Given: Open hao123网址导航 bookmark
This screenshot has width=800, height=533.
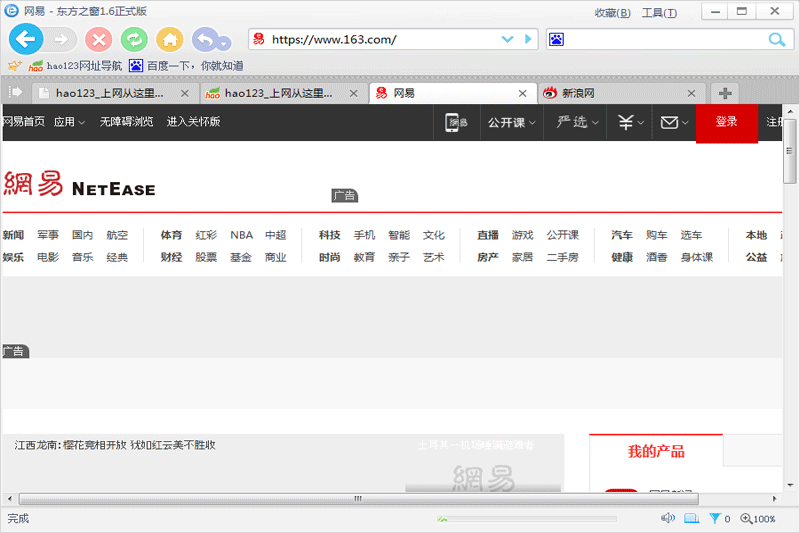Looking at the screenshot, I should click(75, 66).
